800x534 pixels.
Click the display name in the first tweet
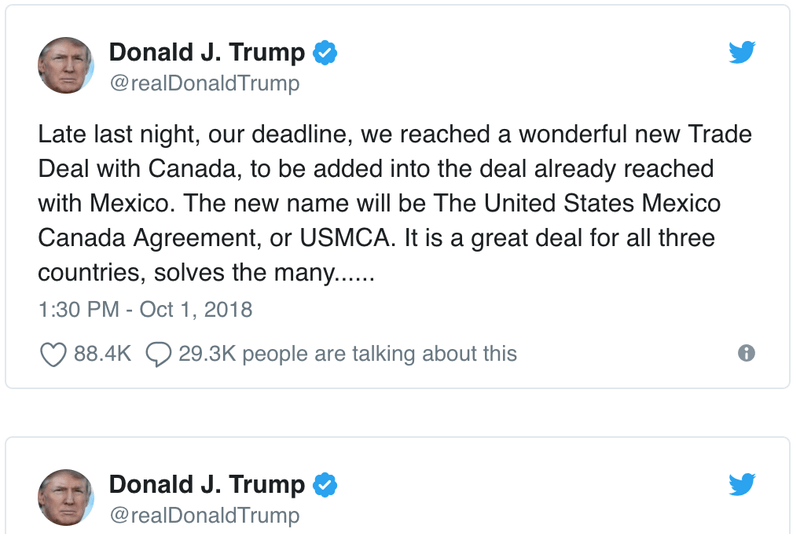pos(206,53)
